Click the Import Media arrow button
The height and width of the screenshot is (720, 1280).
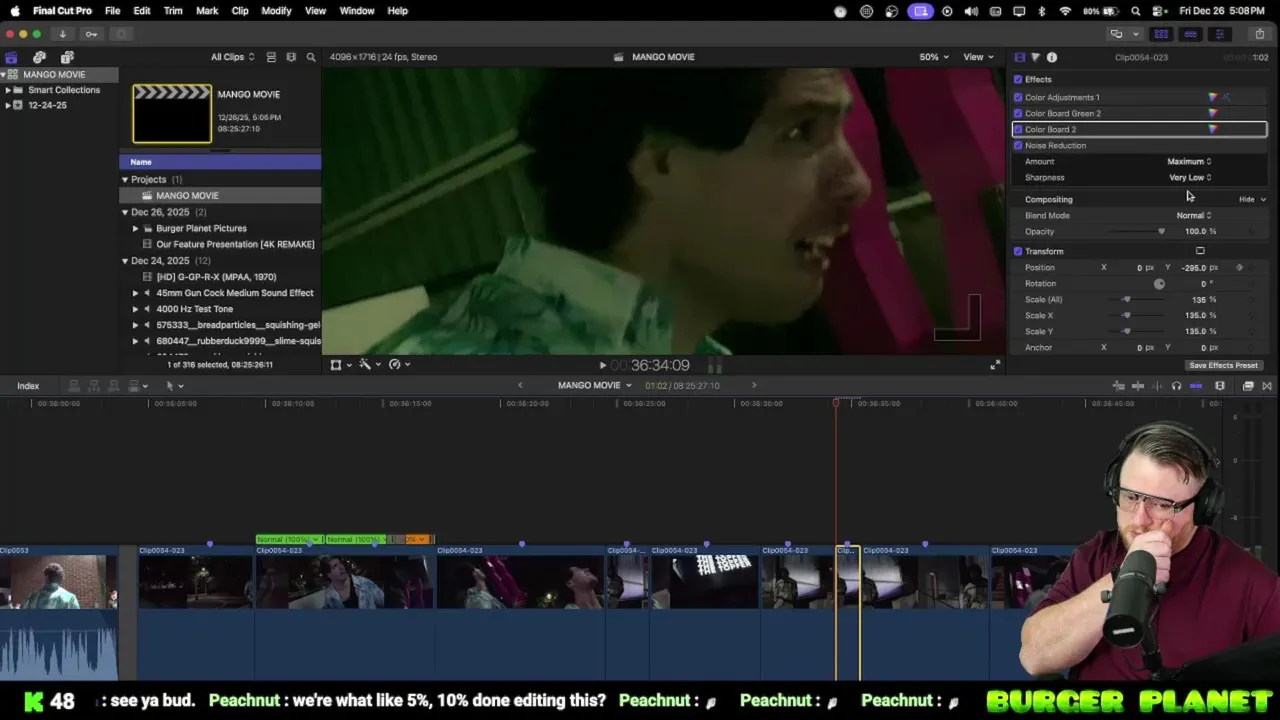pyautogui.click(x=62, y=34)
